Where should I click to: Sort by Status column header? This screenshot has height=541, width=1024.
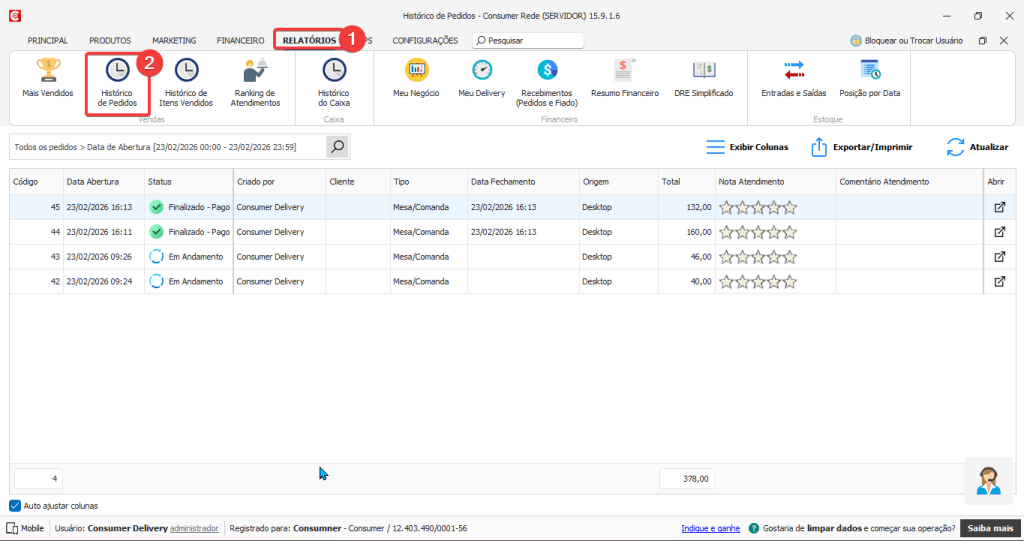coord(189,182)
